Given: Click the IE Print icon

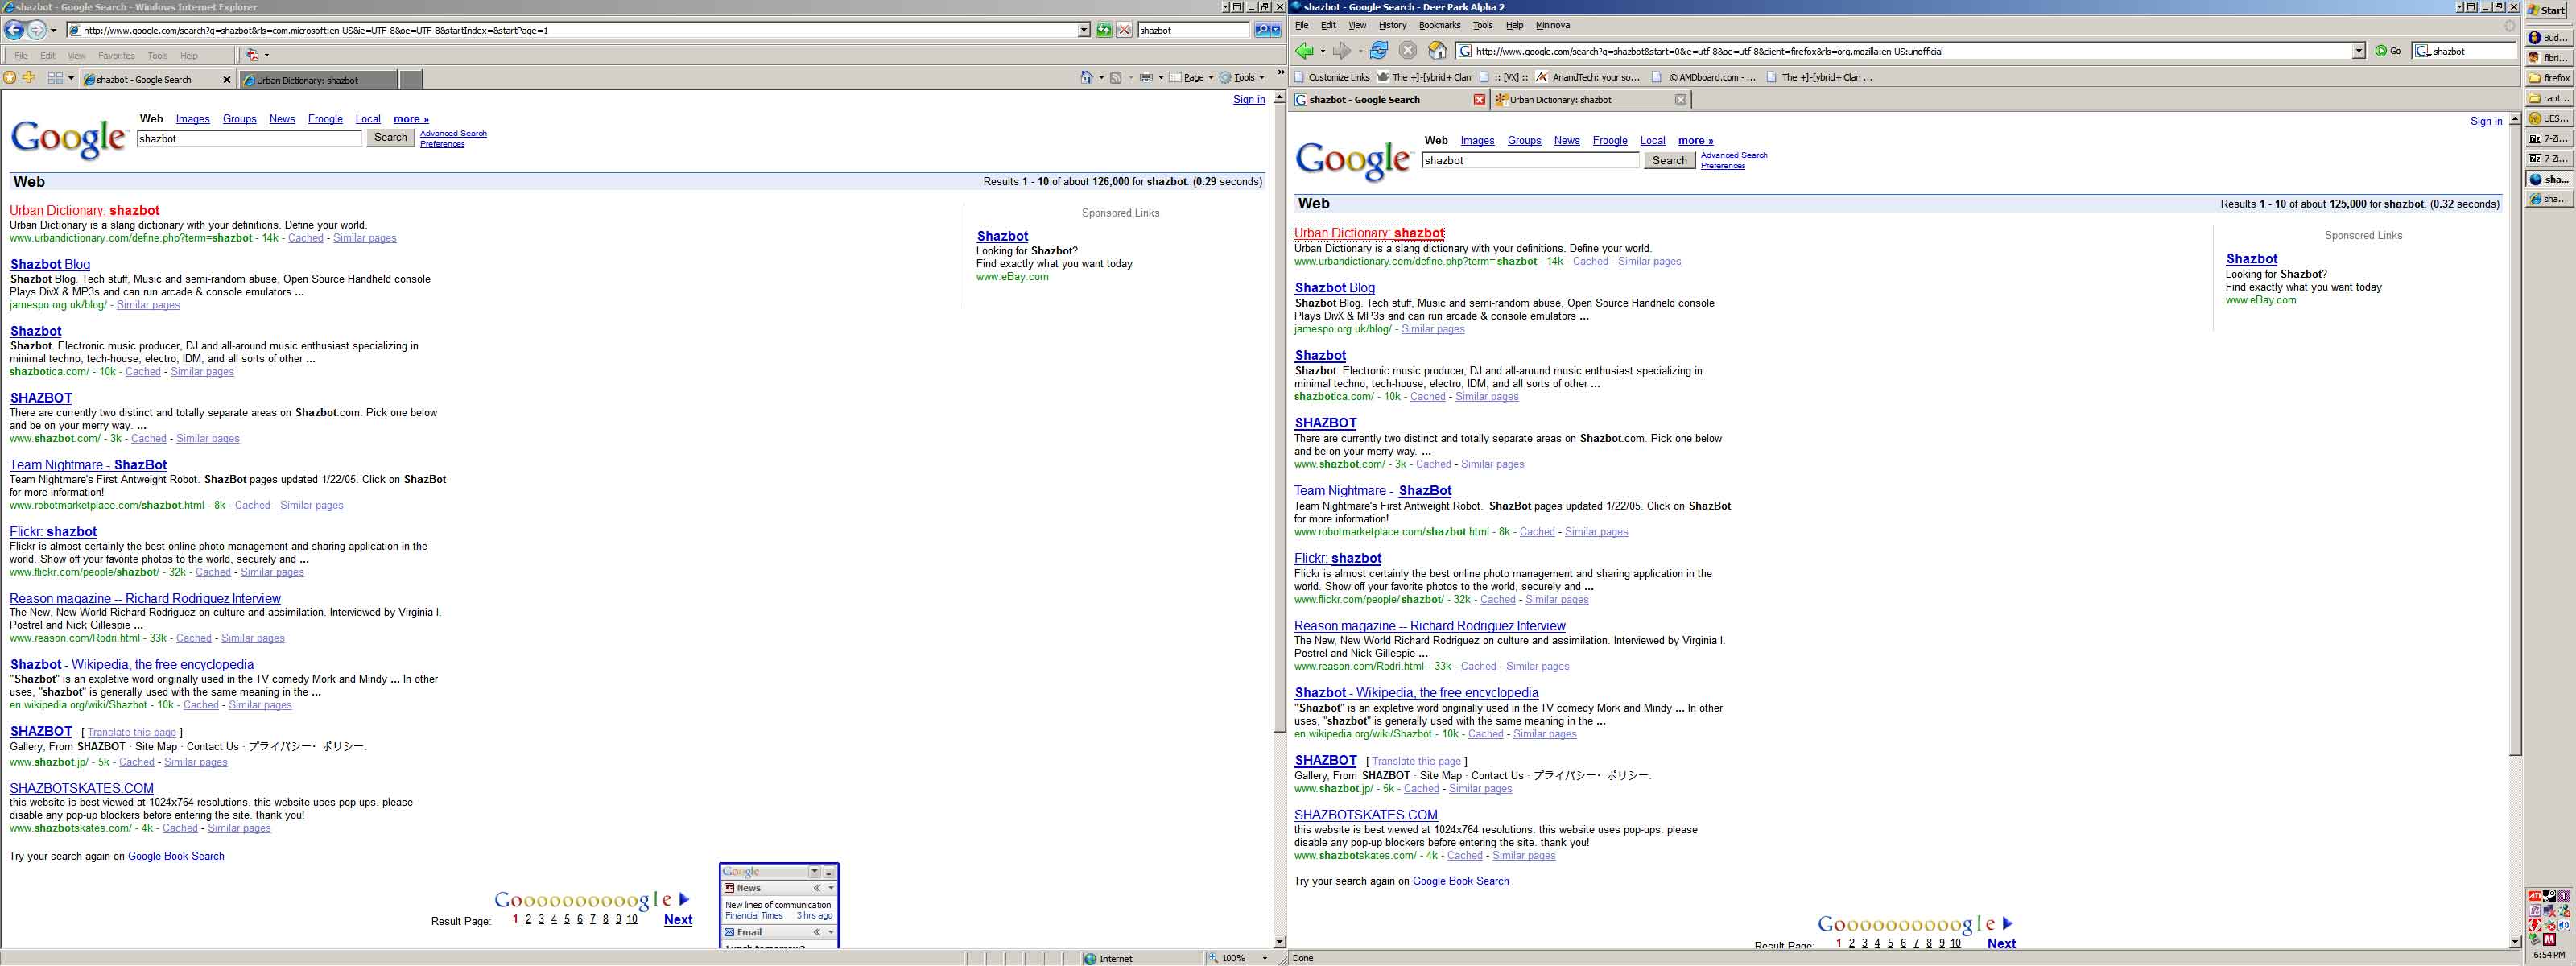Looking at the screenshot, I should coord(1146,77).
